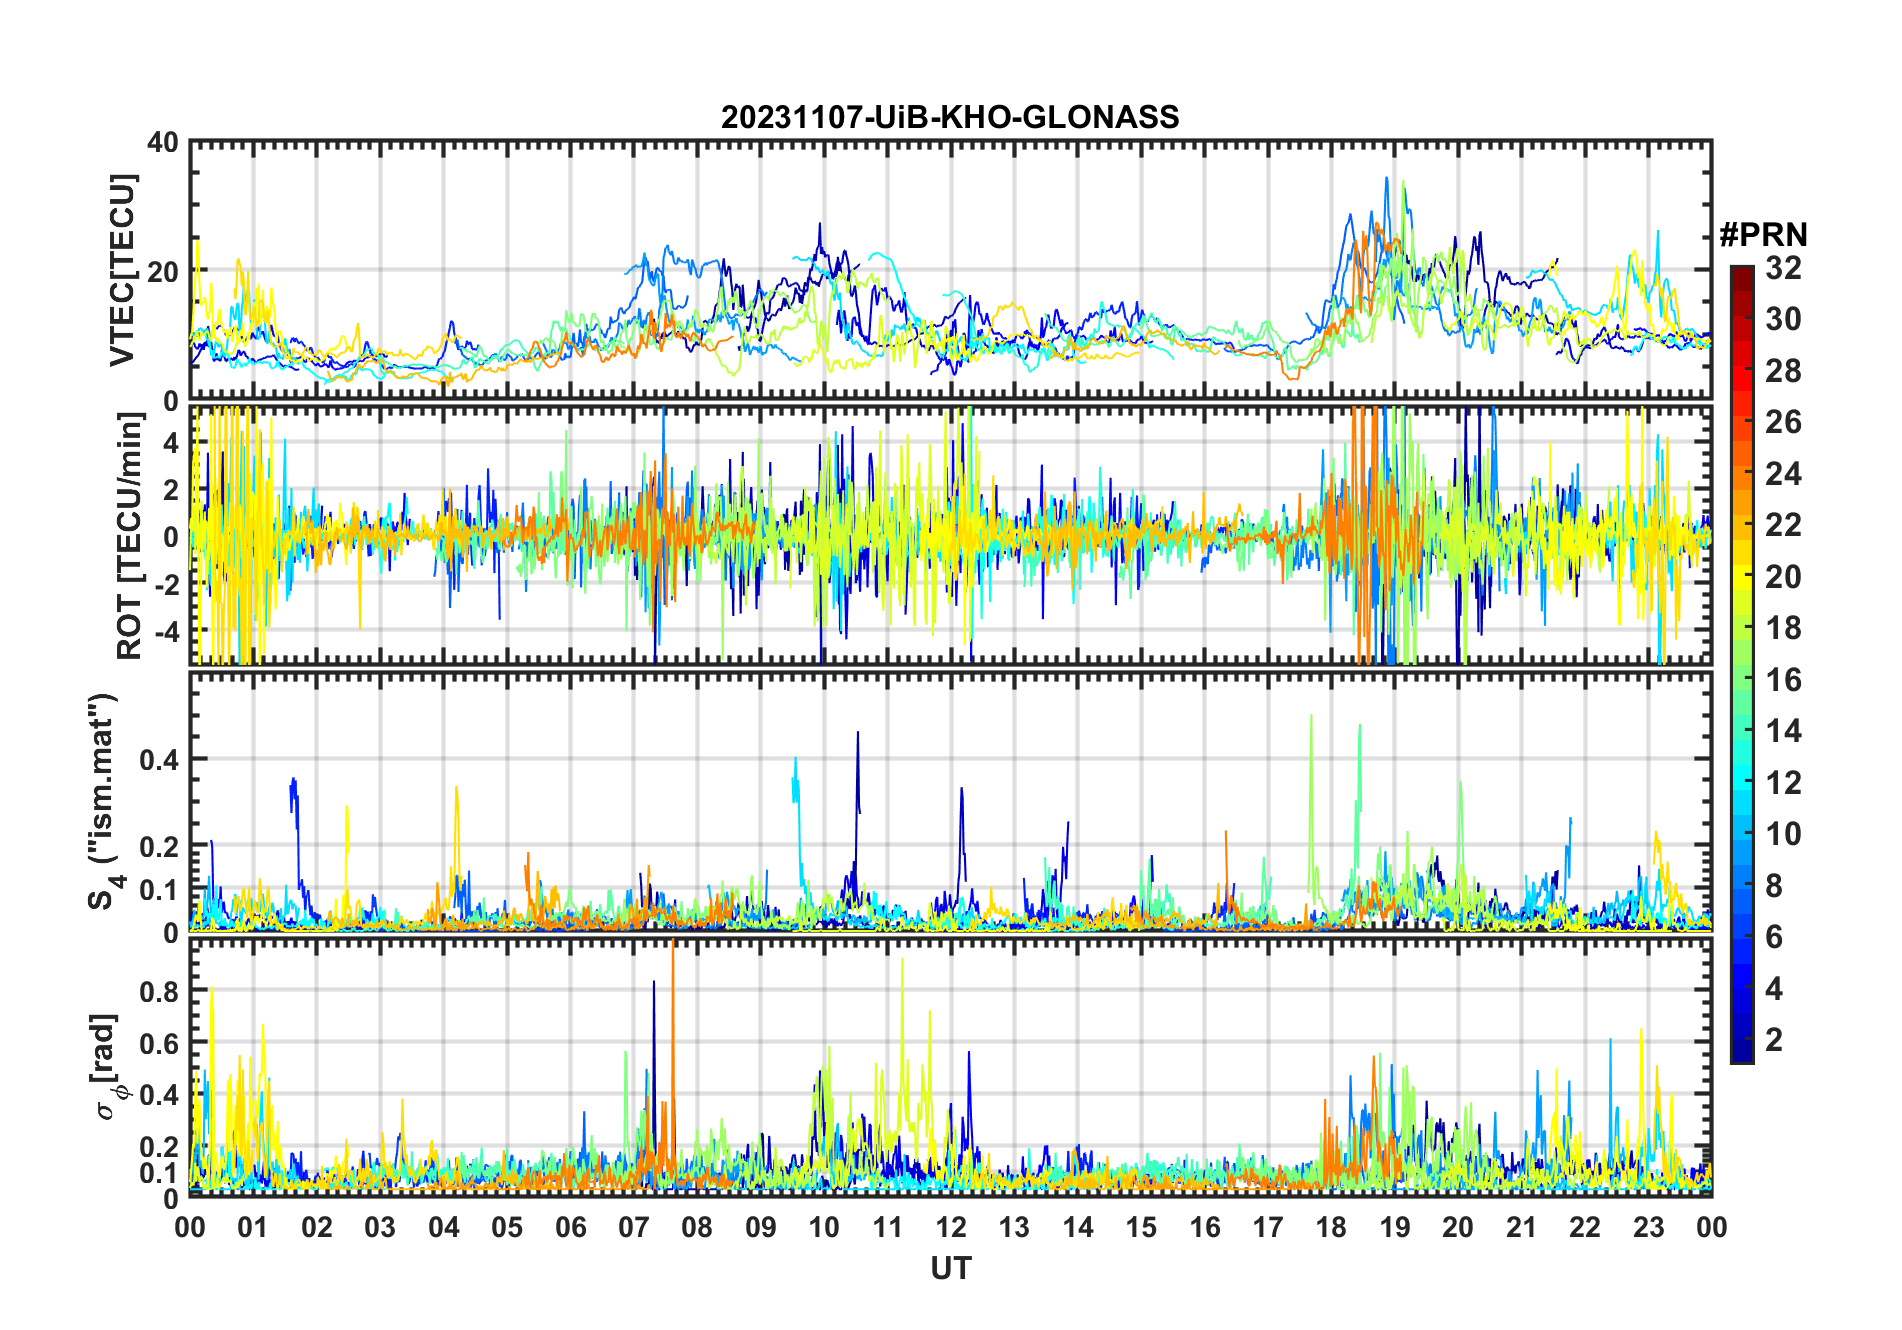Image resolution: width=1902 pixels, height=1330 pixels.
Task: Click sigma phi axis tick label 0.8
Action: pos(159,992)
